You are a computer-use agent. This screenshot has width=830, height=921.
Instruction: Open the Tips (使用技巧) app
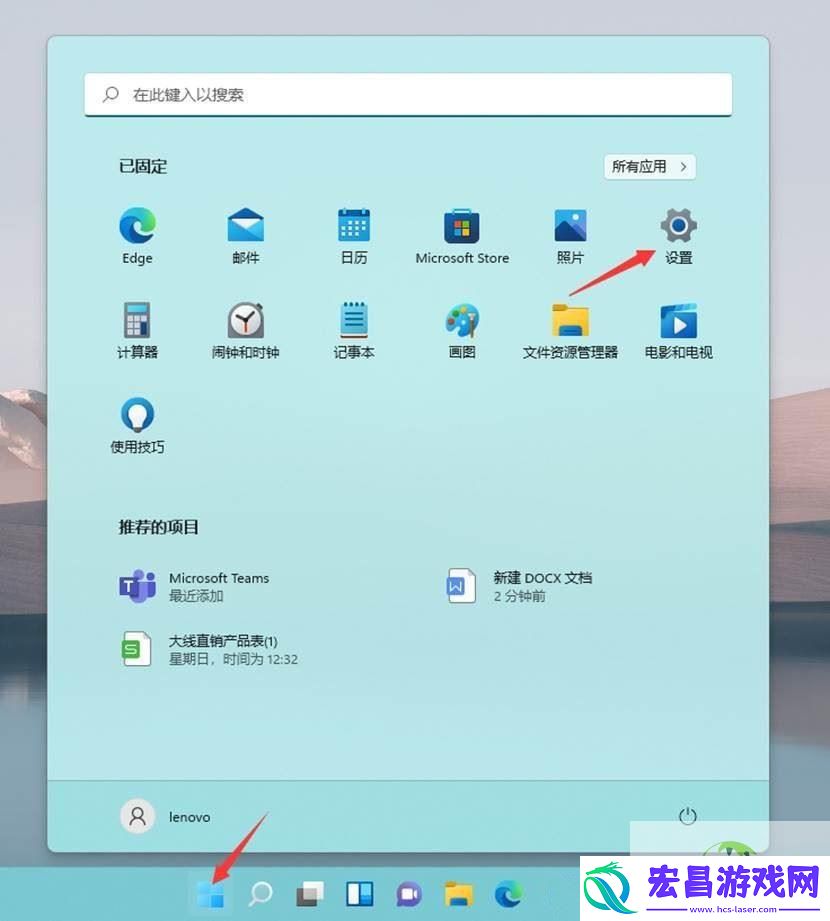click(137, 425)
